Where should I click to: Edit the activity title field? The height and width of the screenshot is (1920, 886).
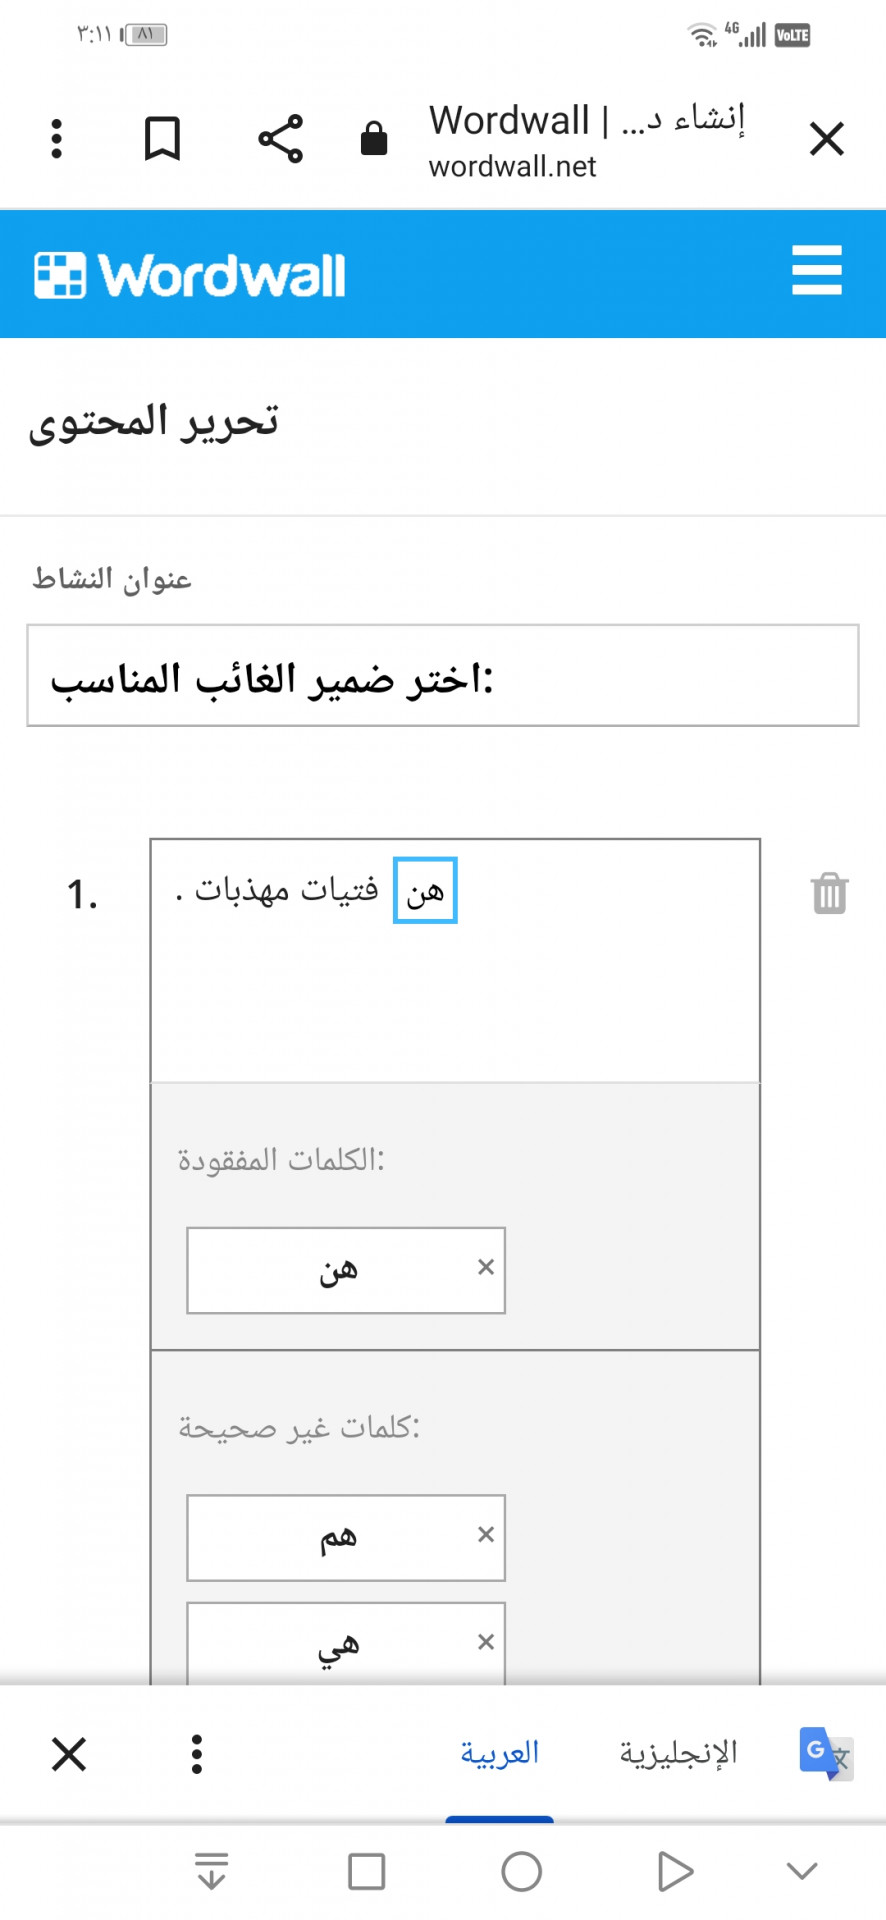[x=443, y=676]
